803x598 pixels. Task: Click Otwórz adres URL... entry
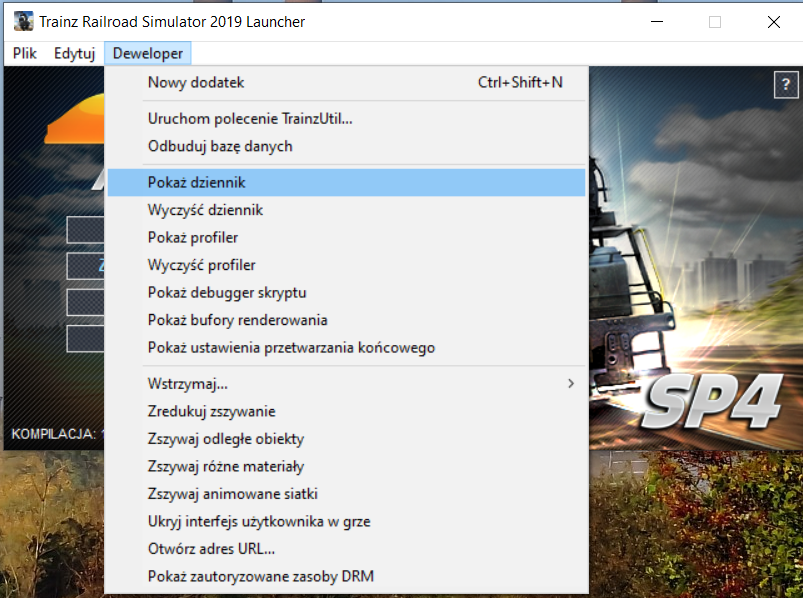pos(211,549)
